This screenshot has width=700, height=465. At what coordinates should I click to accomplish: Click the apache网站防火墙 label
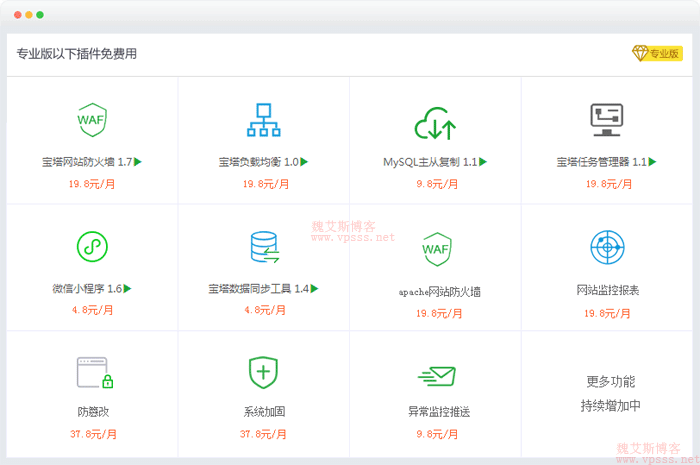tap(439, 292)
